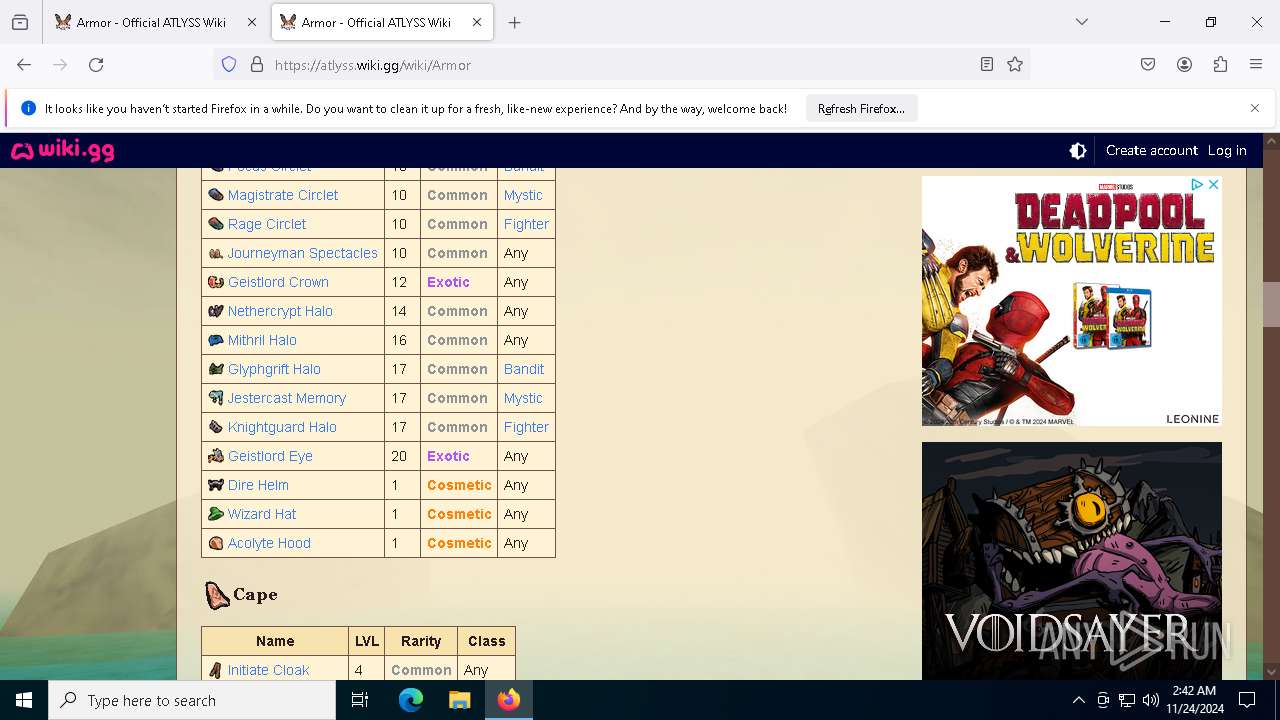Click the Log in link
1280x720 pixels.
click(1227, 151)
